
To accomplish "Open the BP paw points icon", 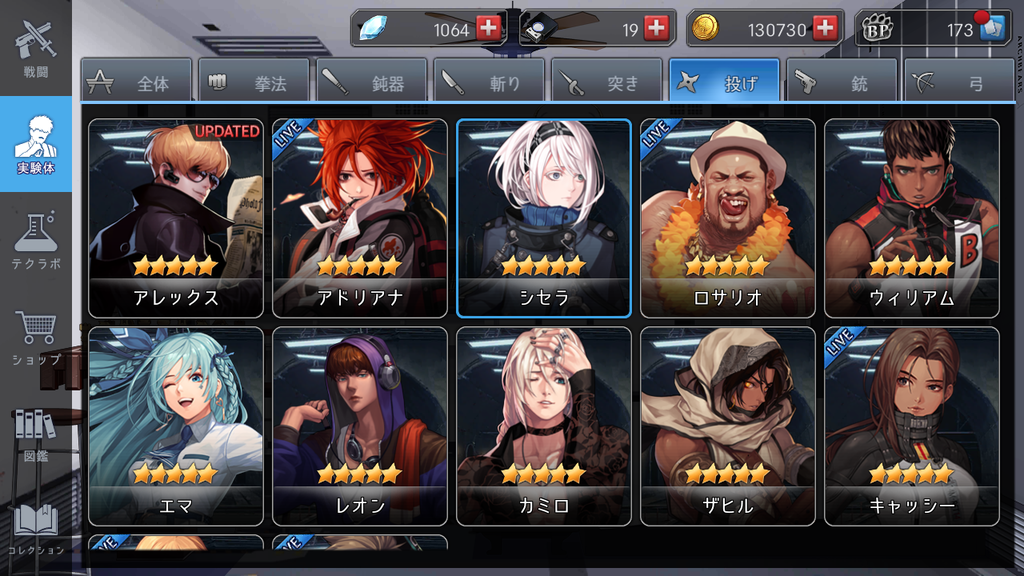I will coord(876,29).
